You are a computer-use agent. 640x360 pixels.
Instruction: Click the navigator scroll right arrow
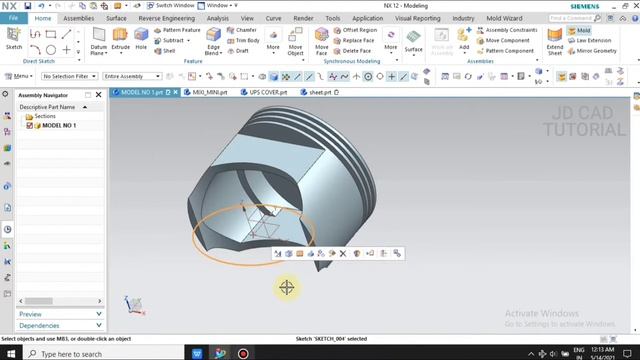(x=100, y=301)
